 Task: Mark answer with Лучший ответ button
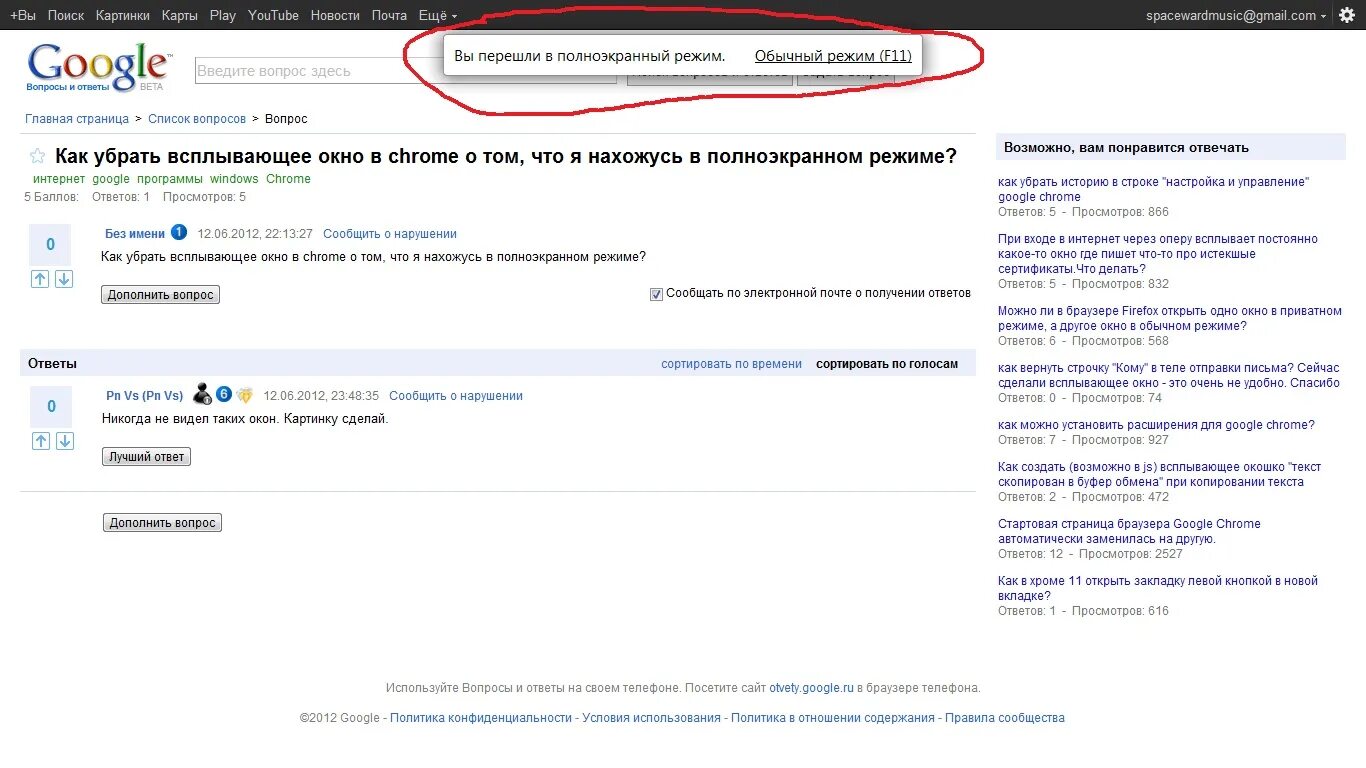pyautogui.click(x=146, y=457)
